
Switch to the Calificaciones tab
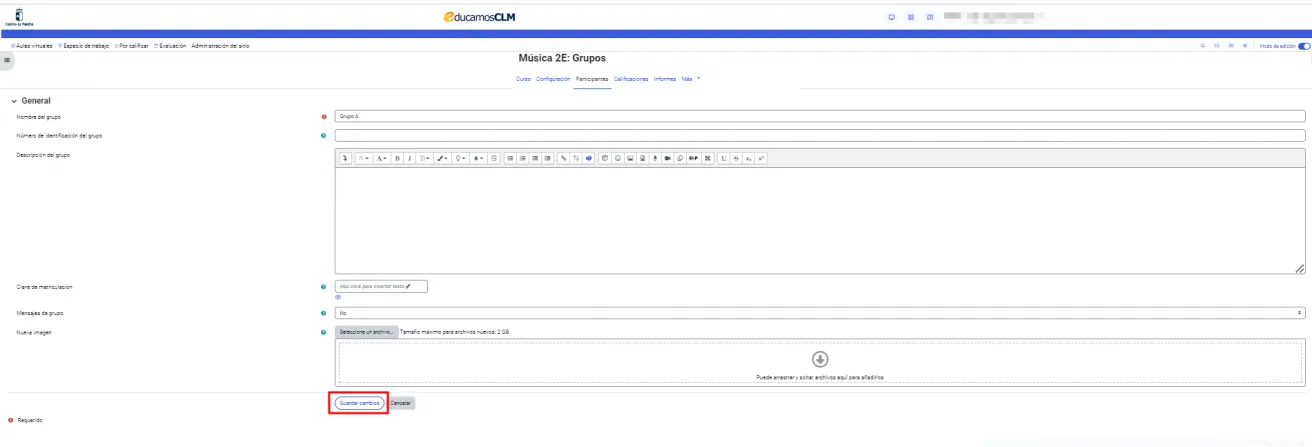point(631,78)
